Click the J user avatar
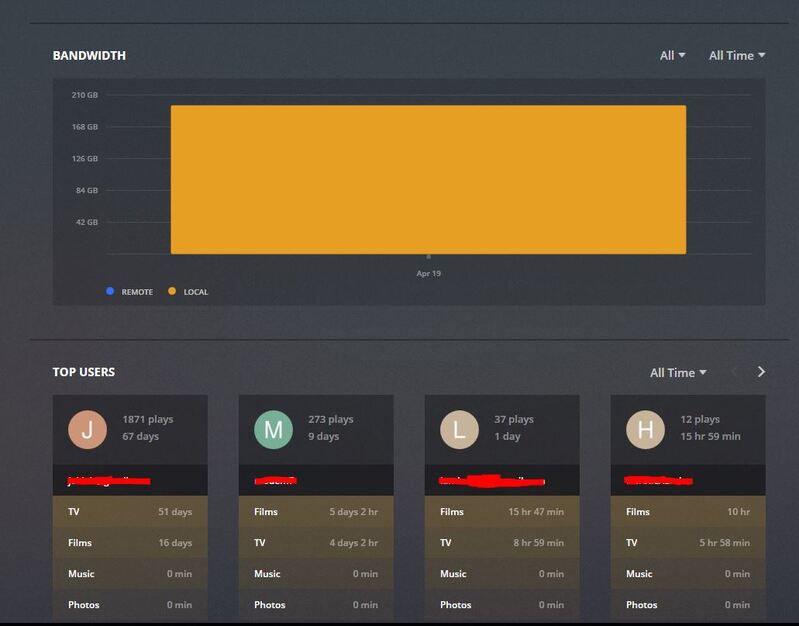 pyautogui.click(x=87, y=430)
